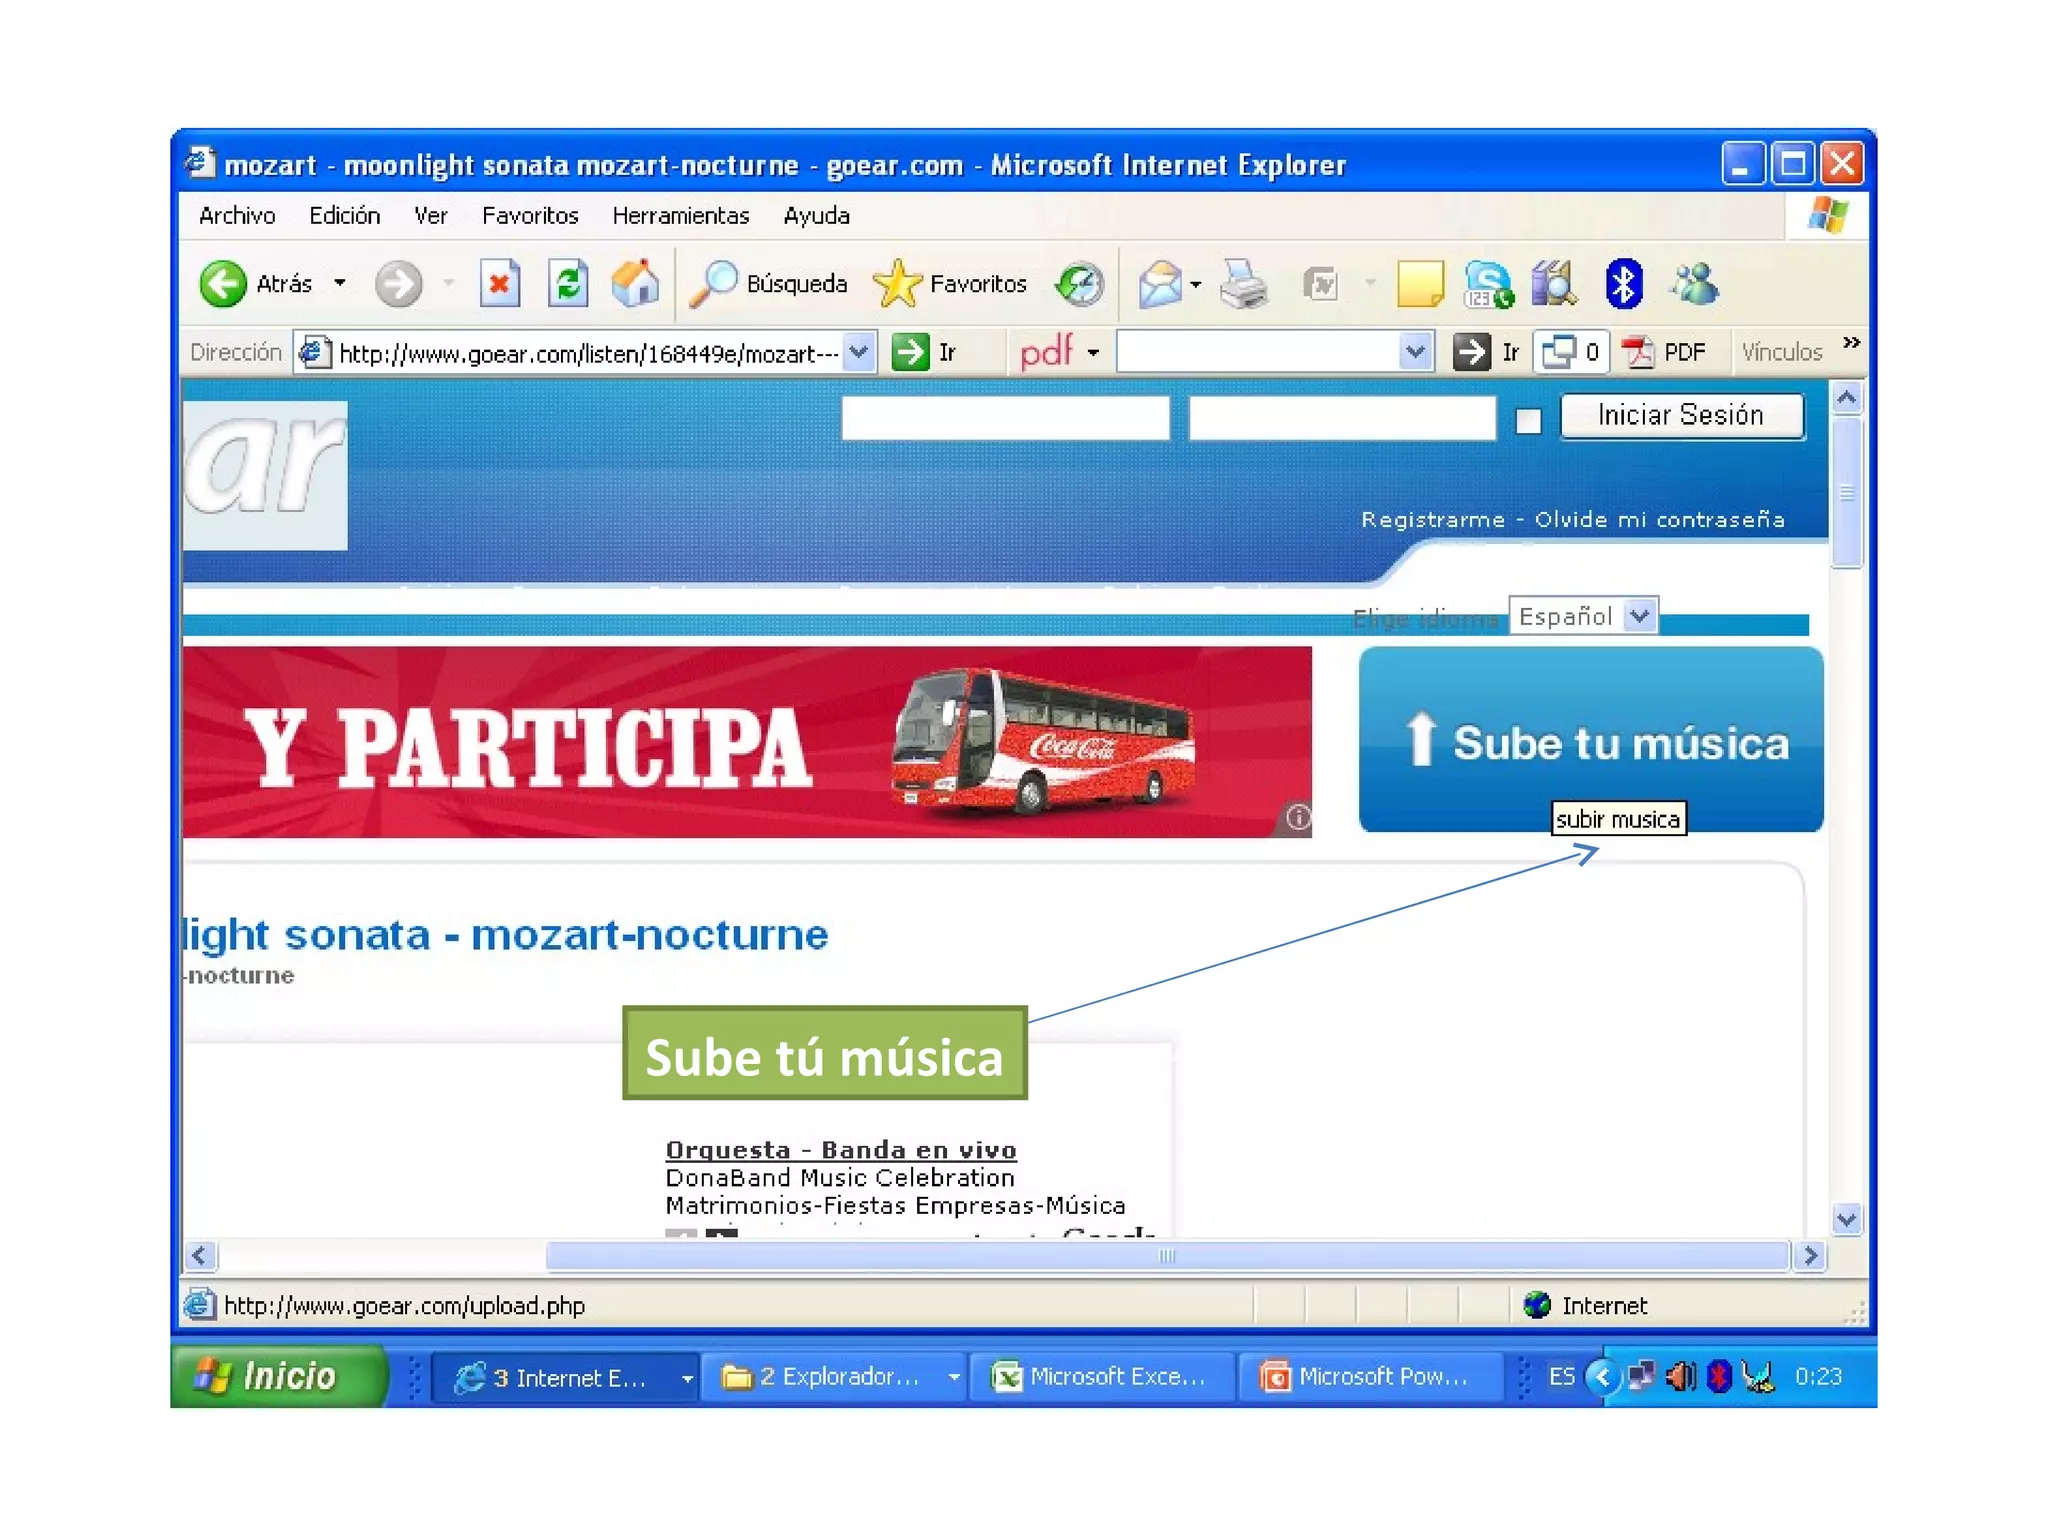Screen dimensions: 2048x1536
Task: Open the Herramientas menu
Action: 681,216
